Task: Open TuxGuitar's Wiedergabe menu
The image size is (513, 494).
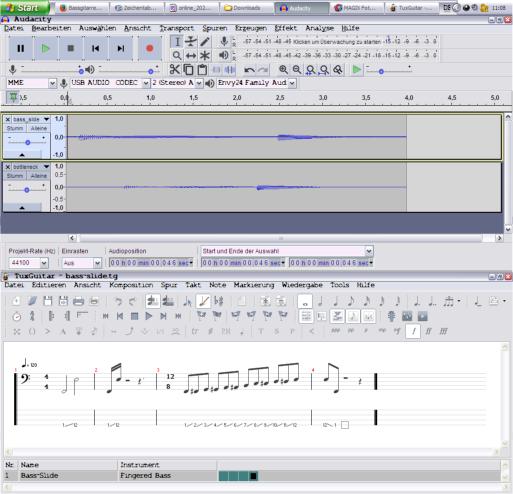Action: (302, 285)
